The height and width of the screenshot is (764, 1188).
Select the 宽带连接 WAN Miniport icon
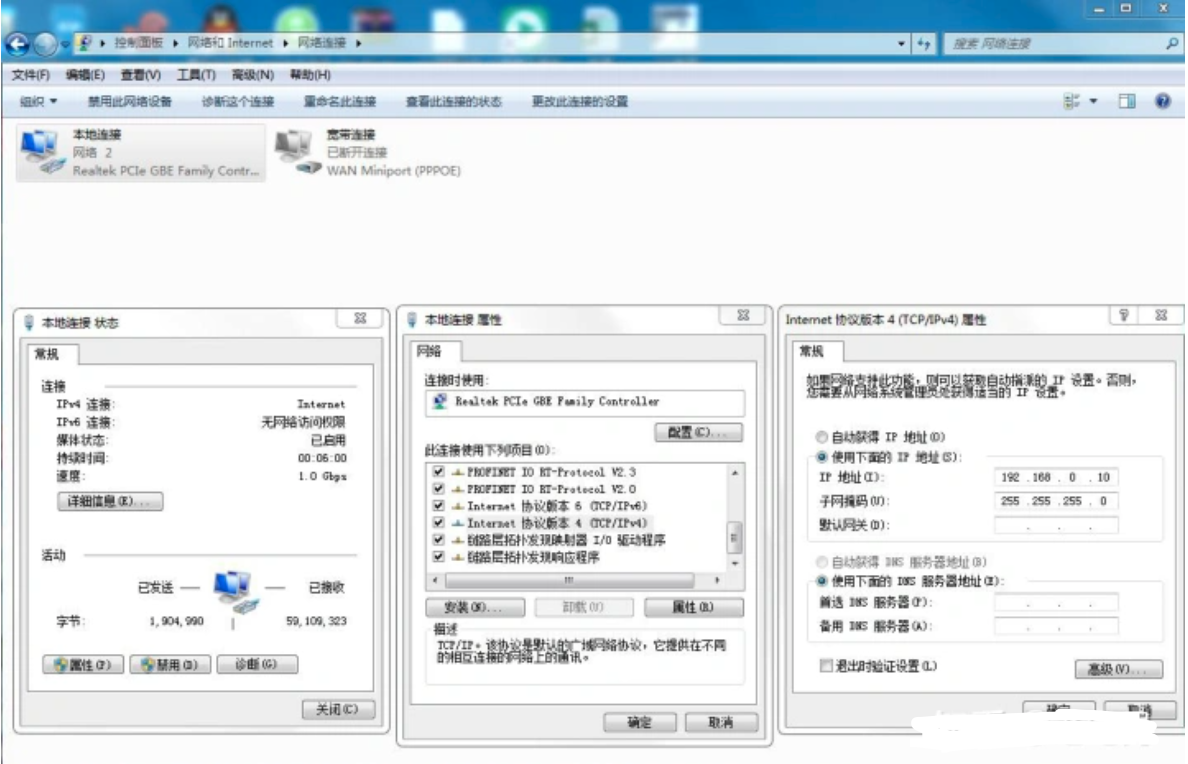coord(294,150)
